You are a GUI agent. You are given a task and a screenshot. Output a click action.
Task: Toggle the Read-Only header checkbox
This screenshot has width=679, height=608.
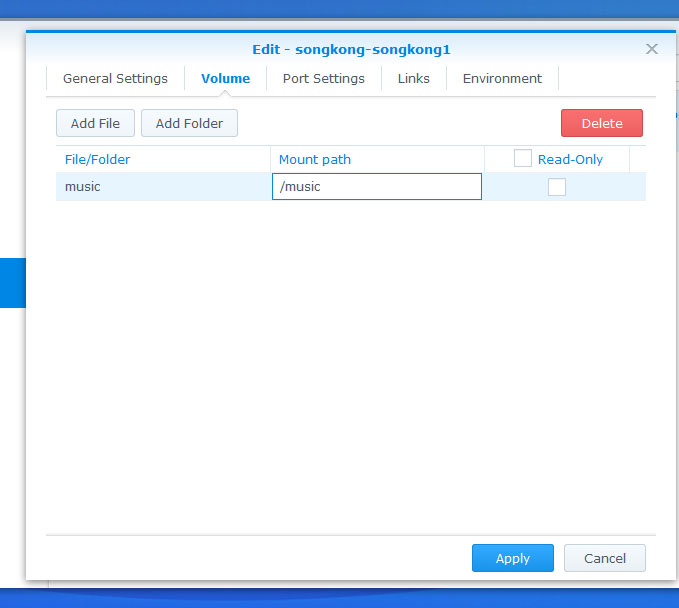click(523, 158)
